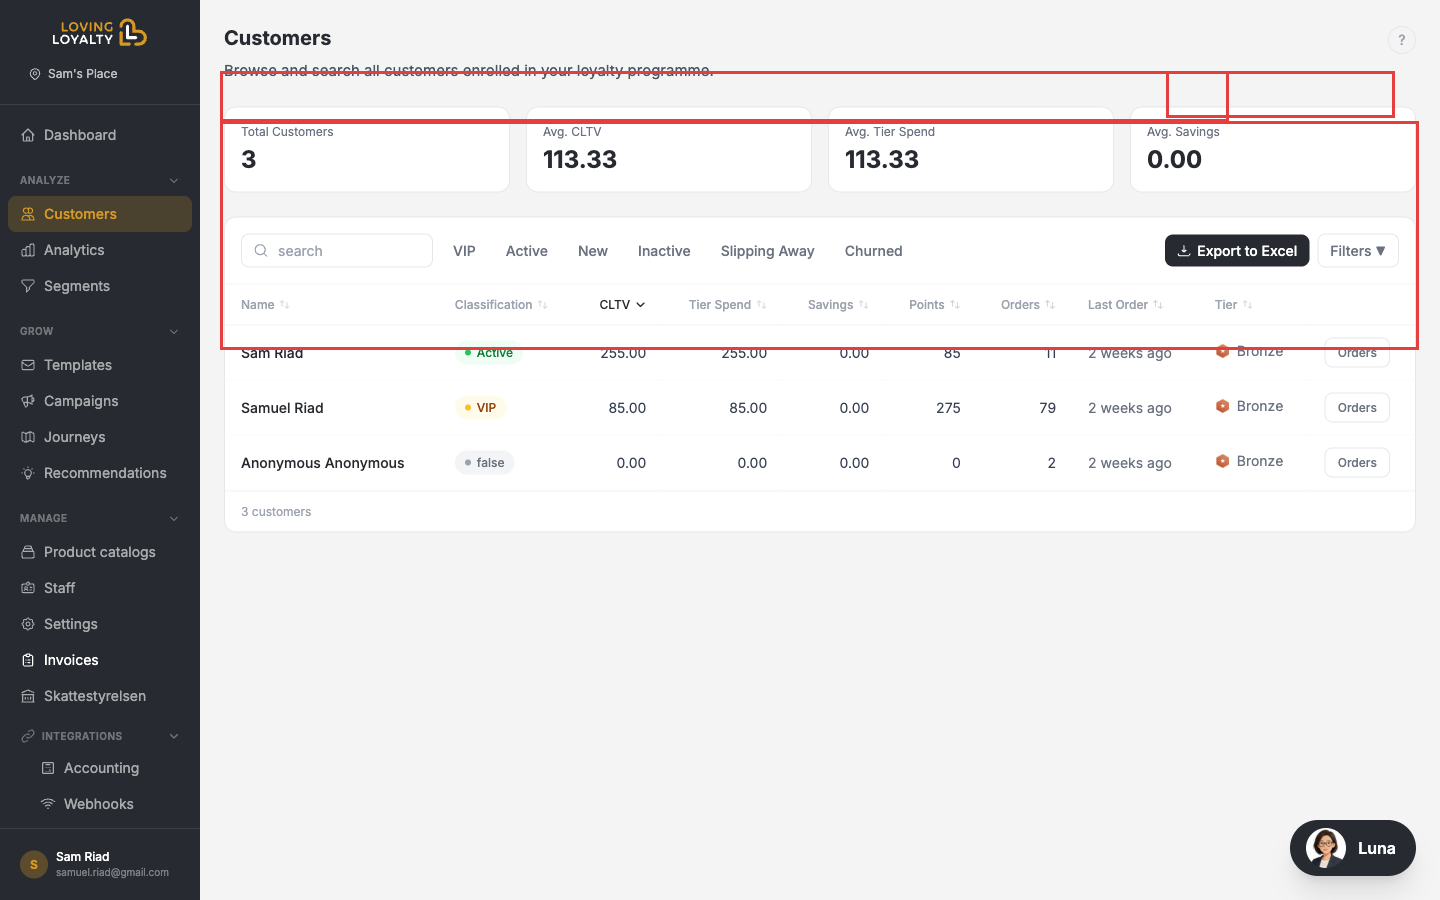1440x900 pixels.
Task: Open the Templates envelope icon
Action: click(28, 365)
